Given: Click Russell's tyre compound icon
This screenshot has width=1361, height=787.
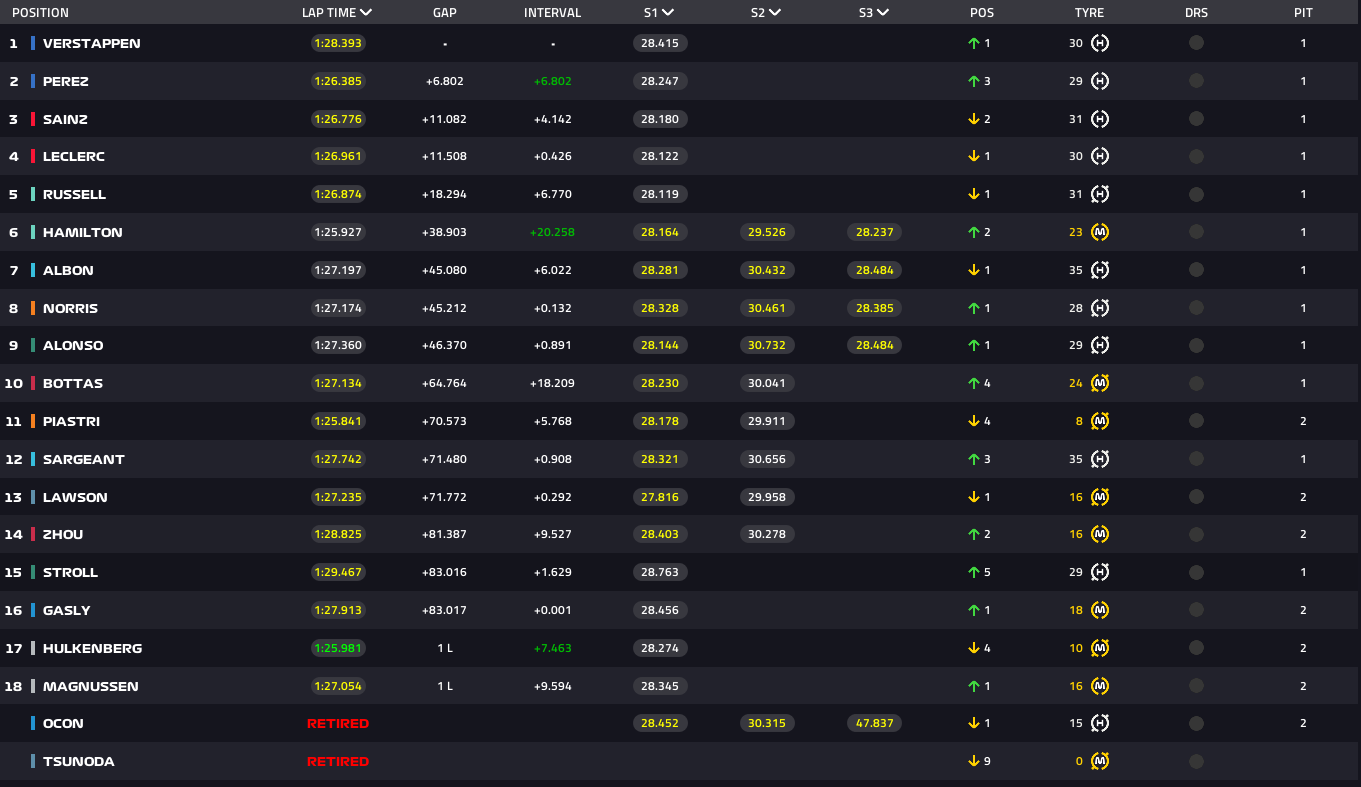Looking at the screenshot, I should click(1100, 194).
